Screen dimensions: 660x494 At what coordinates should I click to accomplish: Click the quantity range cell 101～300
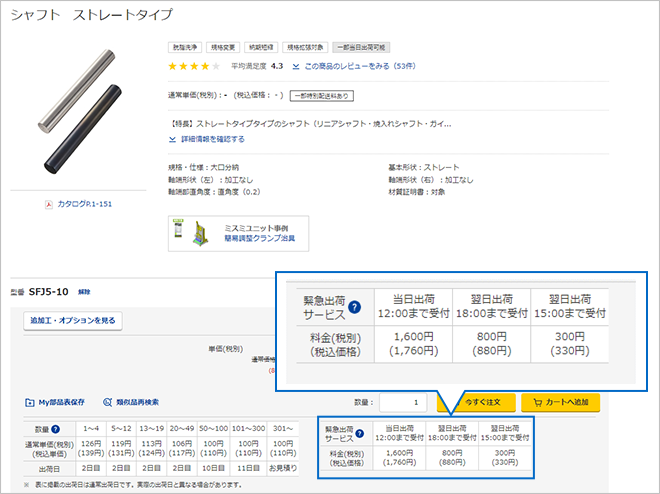pyautogui.click(x=248, y=429)
